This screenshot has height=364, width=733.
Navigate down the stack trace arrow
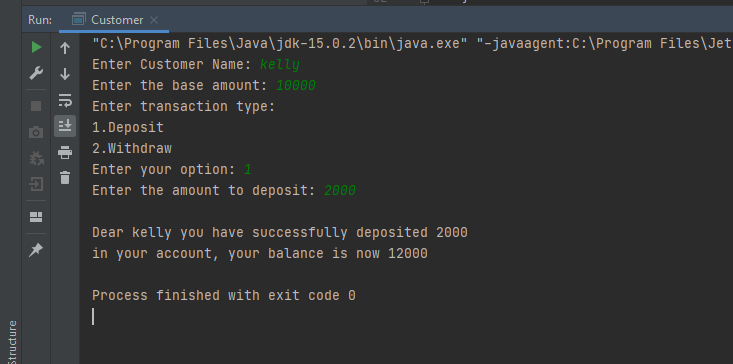coord(65,74)
